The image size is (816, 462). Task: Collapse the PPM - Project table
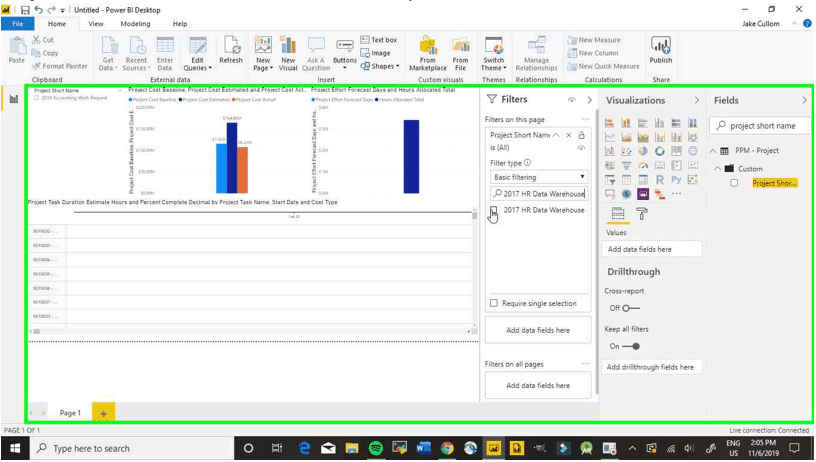tap(713, 151)
